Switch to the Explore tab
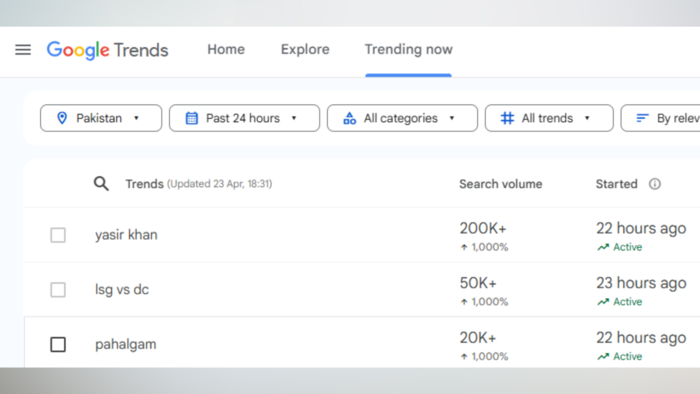 click(305, 50)
